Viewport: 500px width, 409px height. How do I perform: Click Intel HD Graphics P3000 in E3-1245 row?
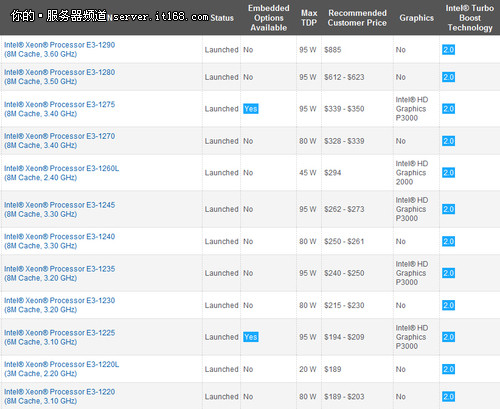coord(412,209)
